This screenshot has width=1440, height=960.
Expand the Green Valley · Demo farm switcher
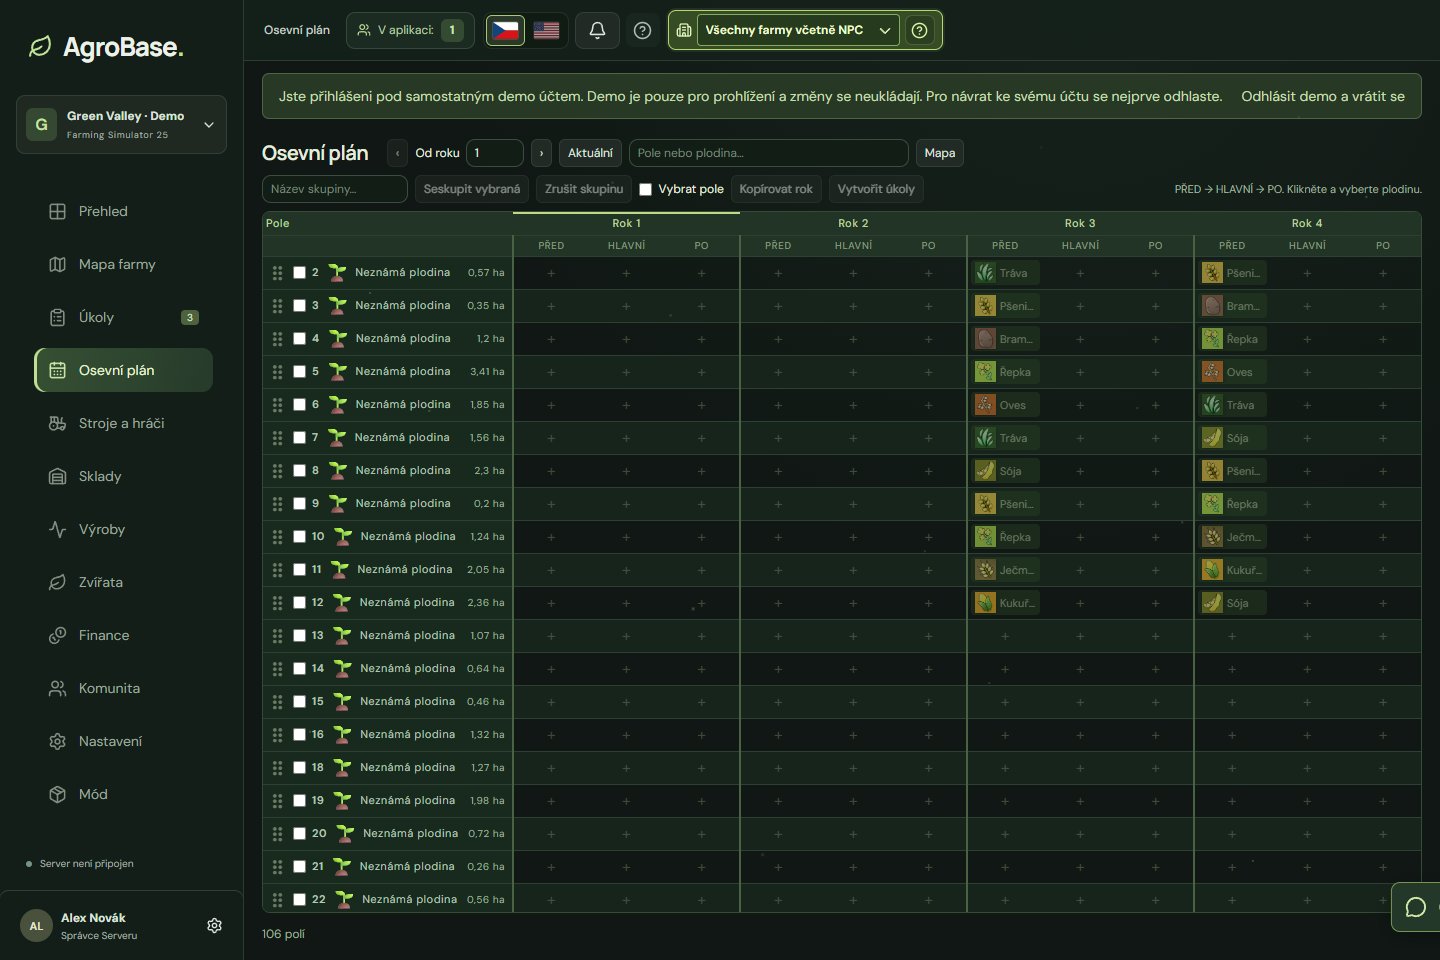[121, 124]
